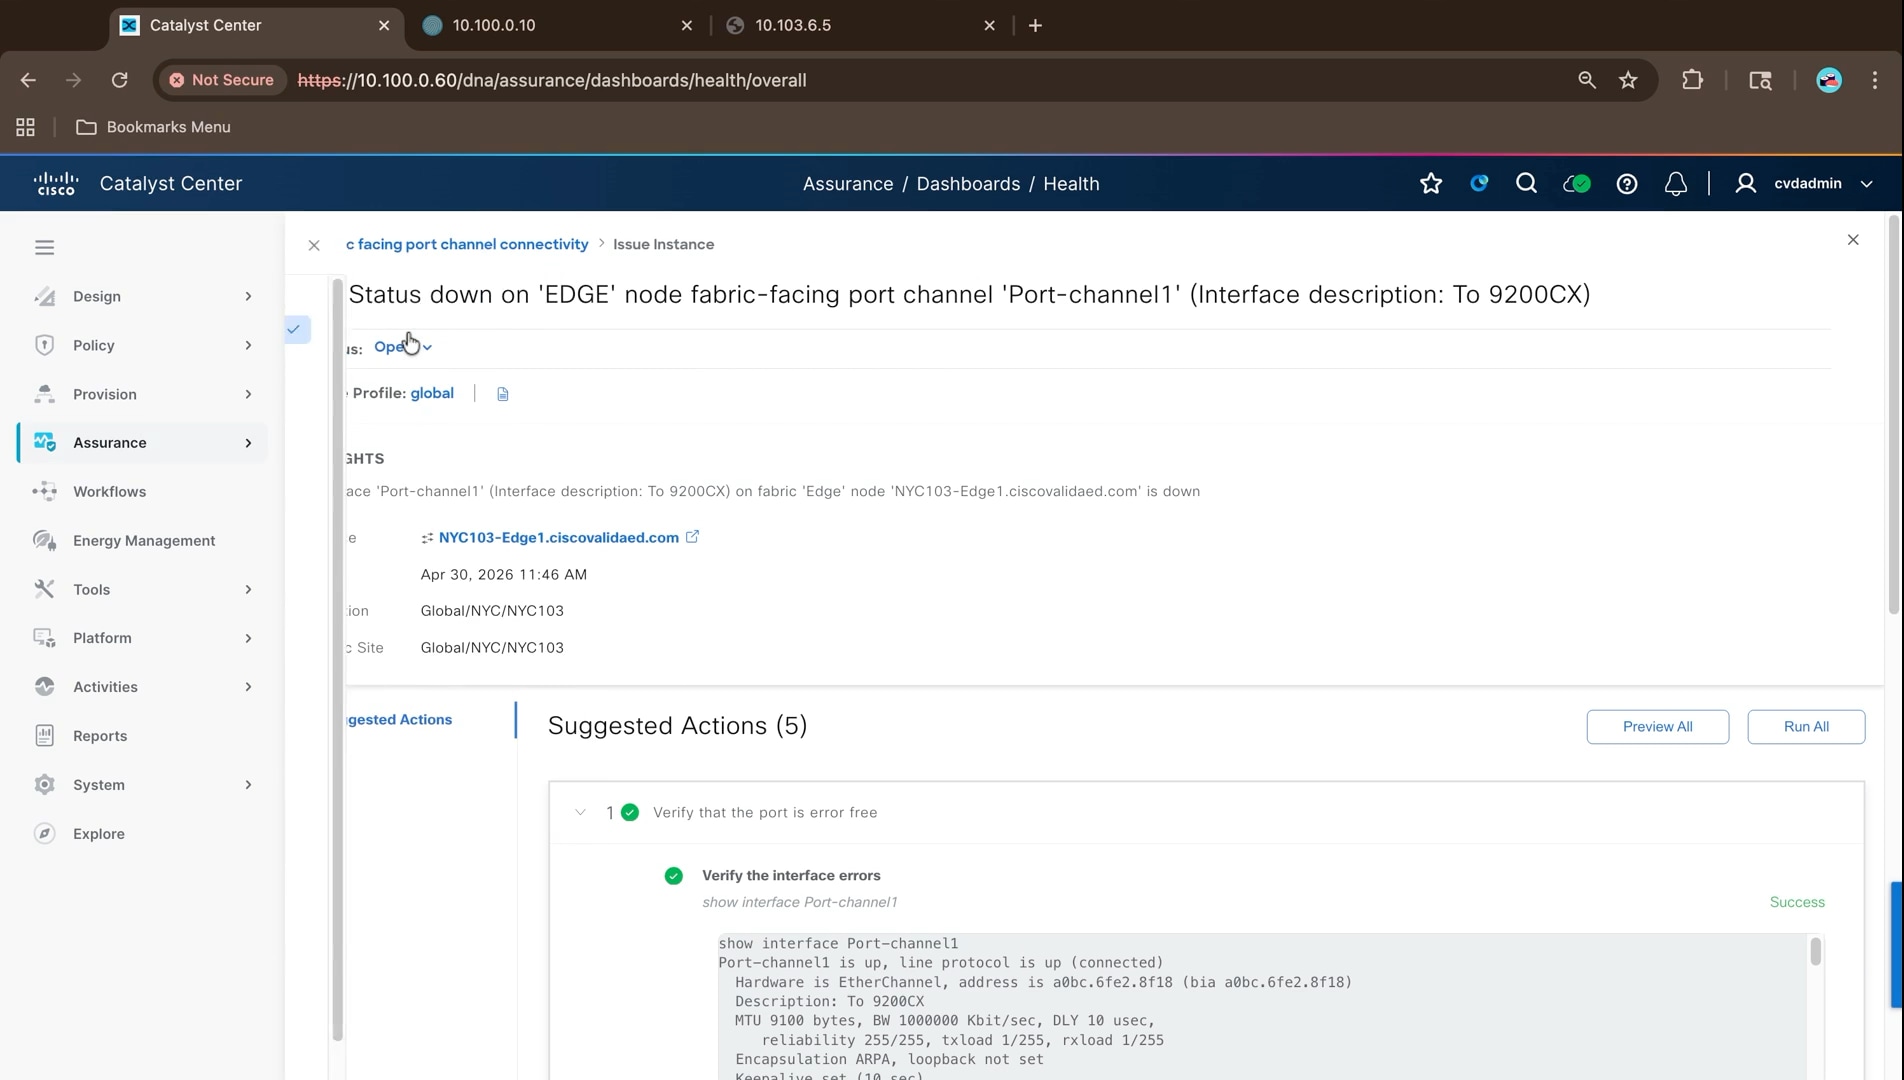The width and height of the screenshot is (1904, 1080).
Task: Open Bookmarks Menu folder
Action: click(x=153, y=127)
